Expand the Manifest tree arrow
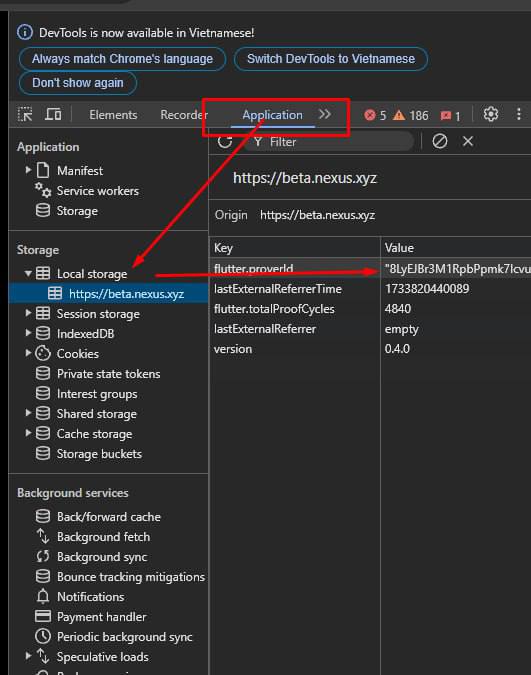 tap(28, 170)
